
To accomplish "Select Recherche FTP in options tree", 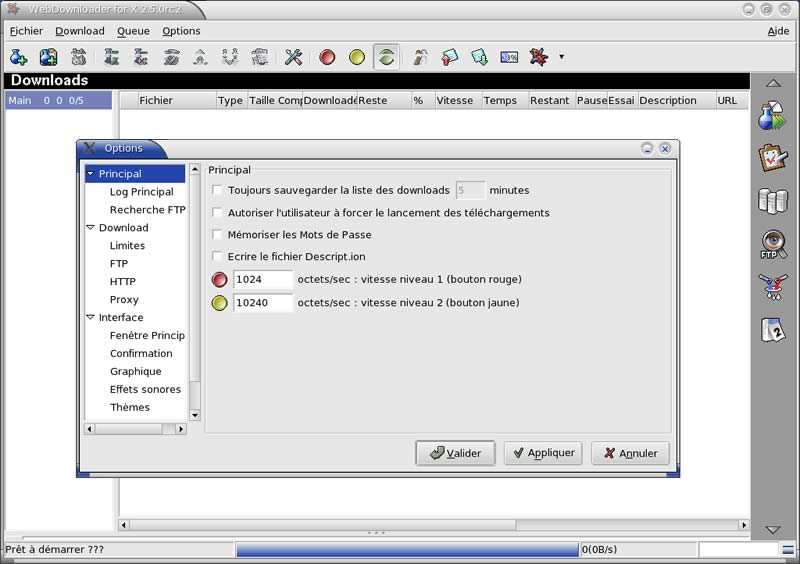I will coord(147,210).
